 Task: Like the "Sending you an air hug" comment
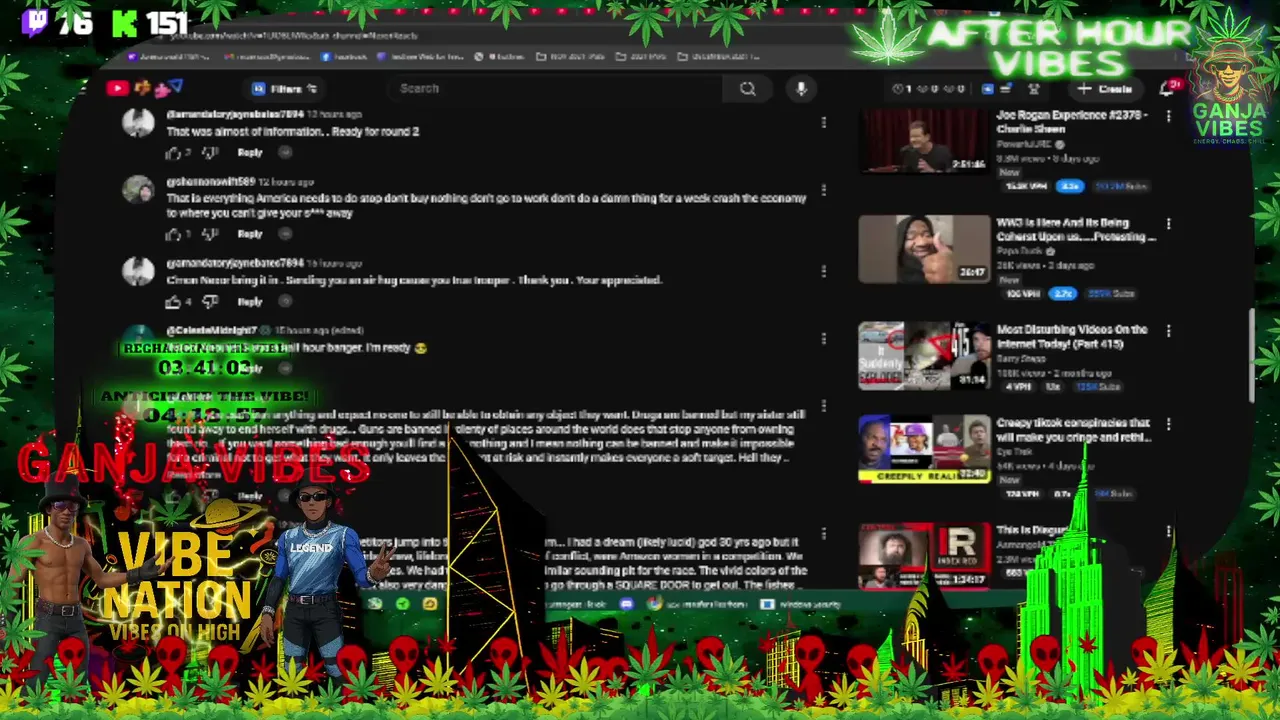pos(173,302)
